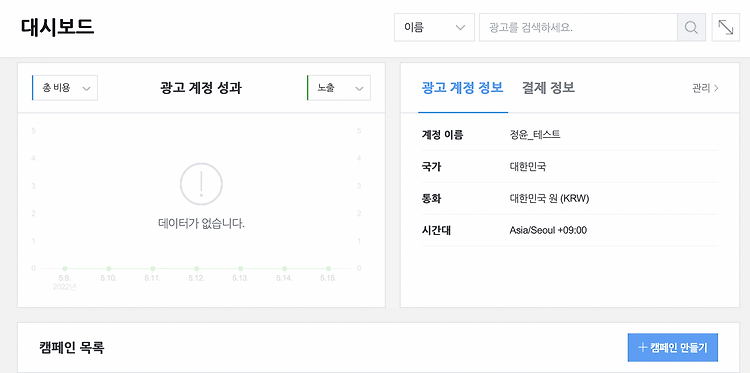Click the chart data point for 5.14.
This screenshot has height=373, width=750.
tap(285, 269)
